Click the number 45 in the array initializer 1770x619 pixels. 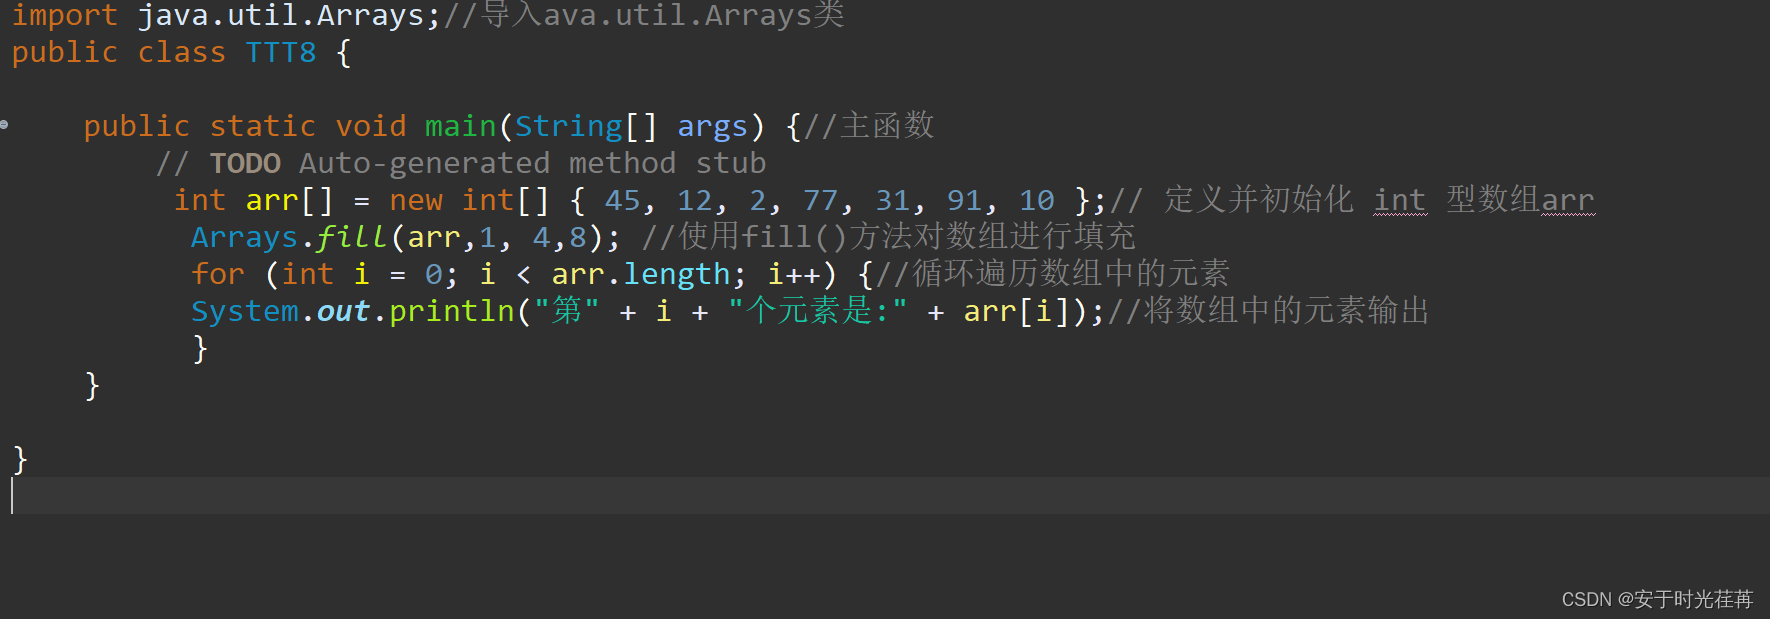point(622,200)
